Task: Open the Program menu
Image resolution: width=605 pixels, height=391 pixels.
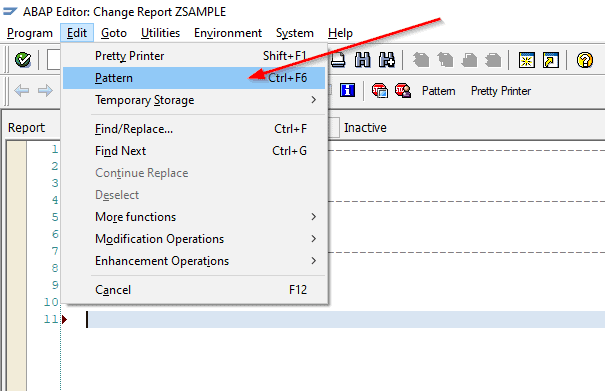Action: (x=30, y=33)
